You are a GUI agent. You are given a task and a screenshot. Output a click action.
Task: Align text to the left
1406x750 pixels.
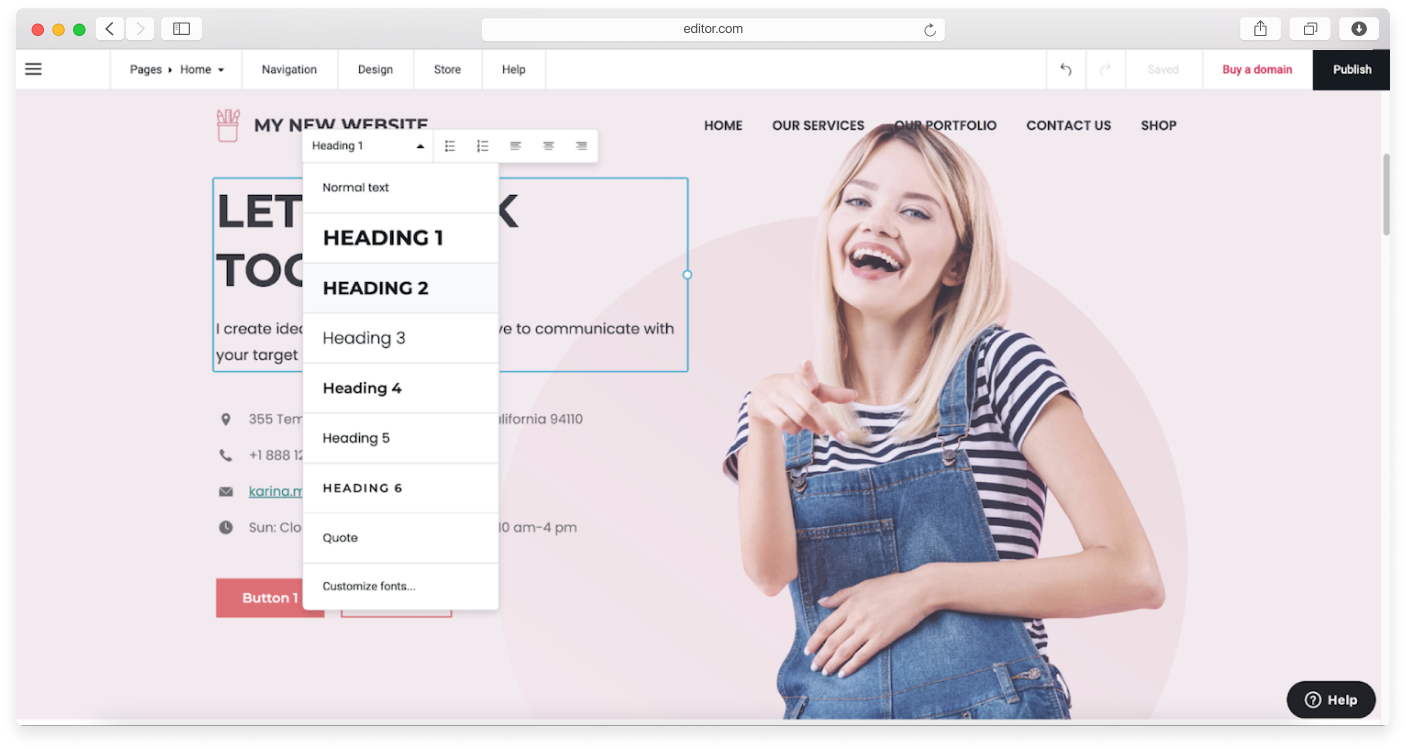(515, 146)
